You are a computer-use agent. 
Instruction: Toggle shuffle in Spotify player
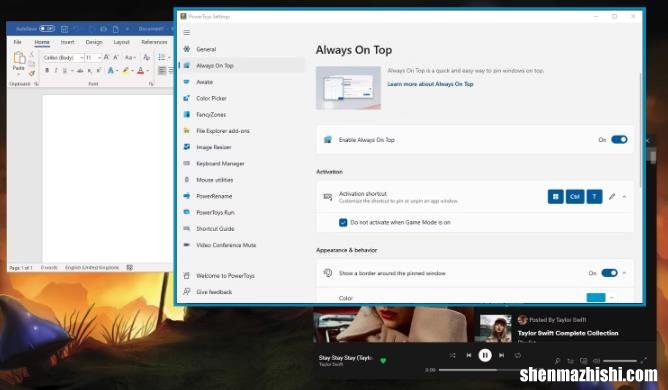point(452,355)
